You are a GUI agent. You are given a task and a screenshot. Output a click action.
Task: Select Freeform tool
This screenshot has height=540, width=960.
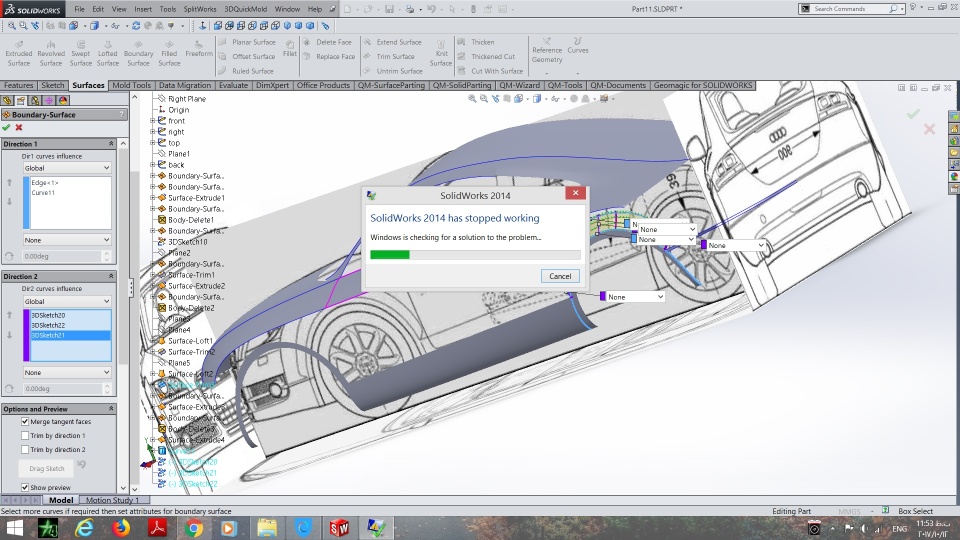tap(199, 49)
